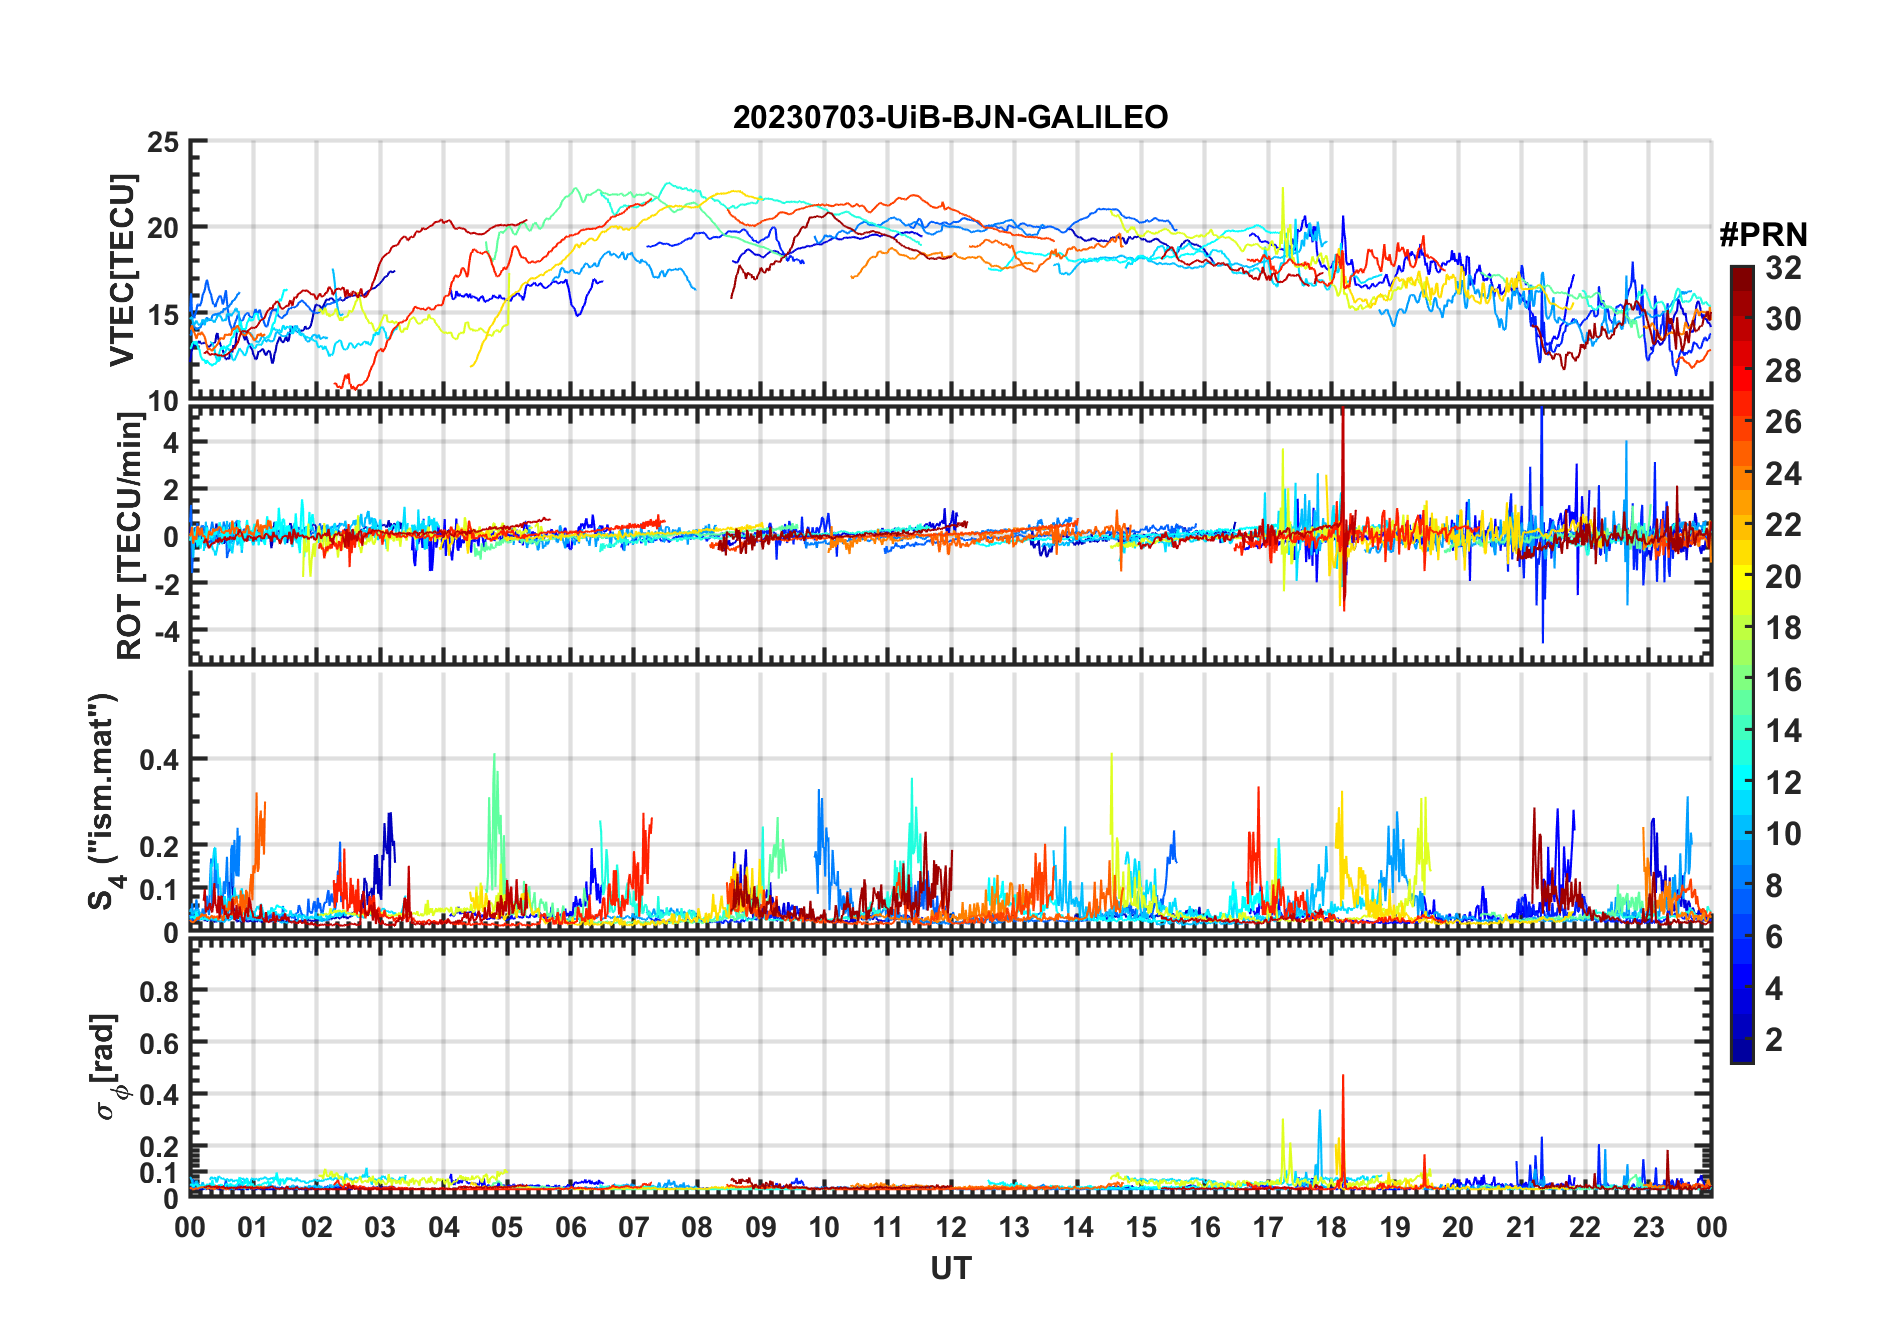Click x-axis tick label 22
Image resolution: width=1902 pixels, height=1330 pixels.
[x=1585, y=1227]
